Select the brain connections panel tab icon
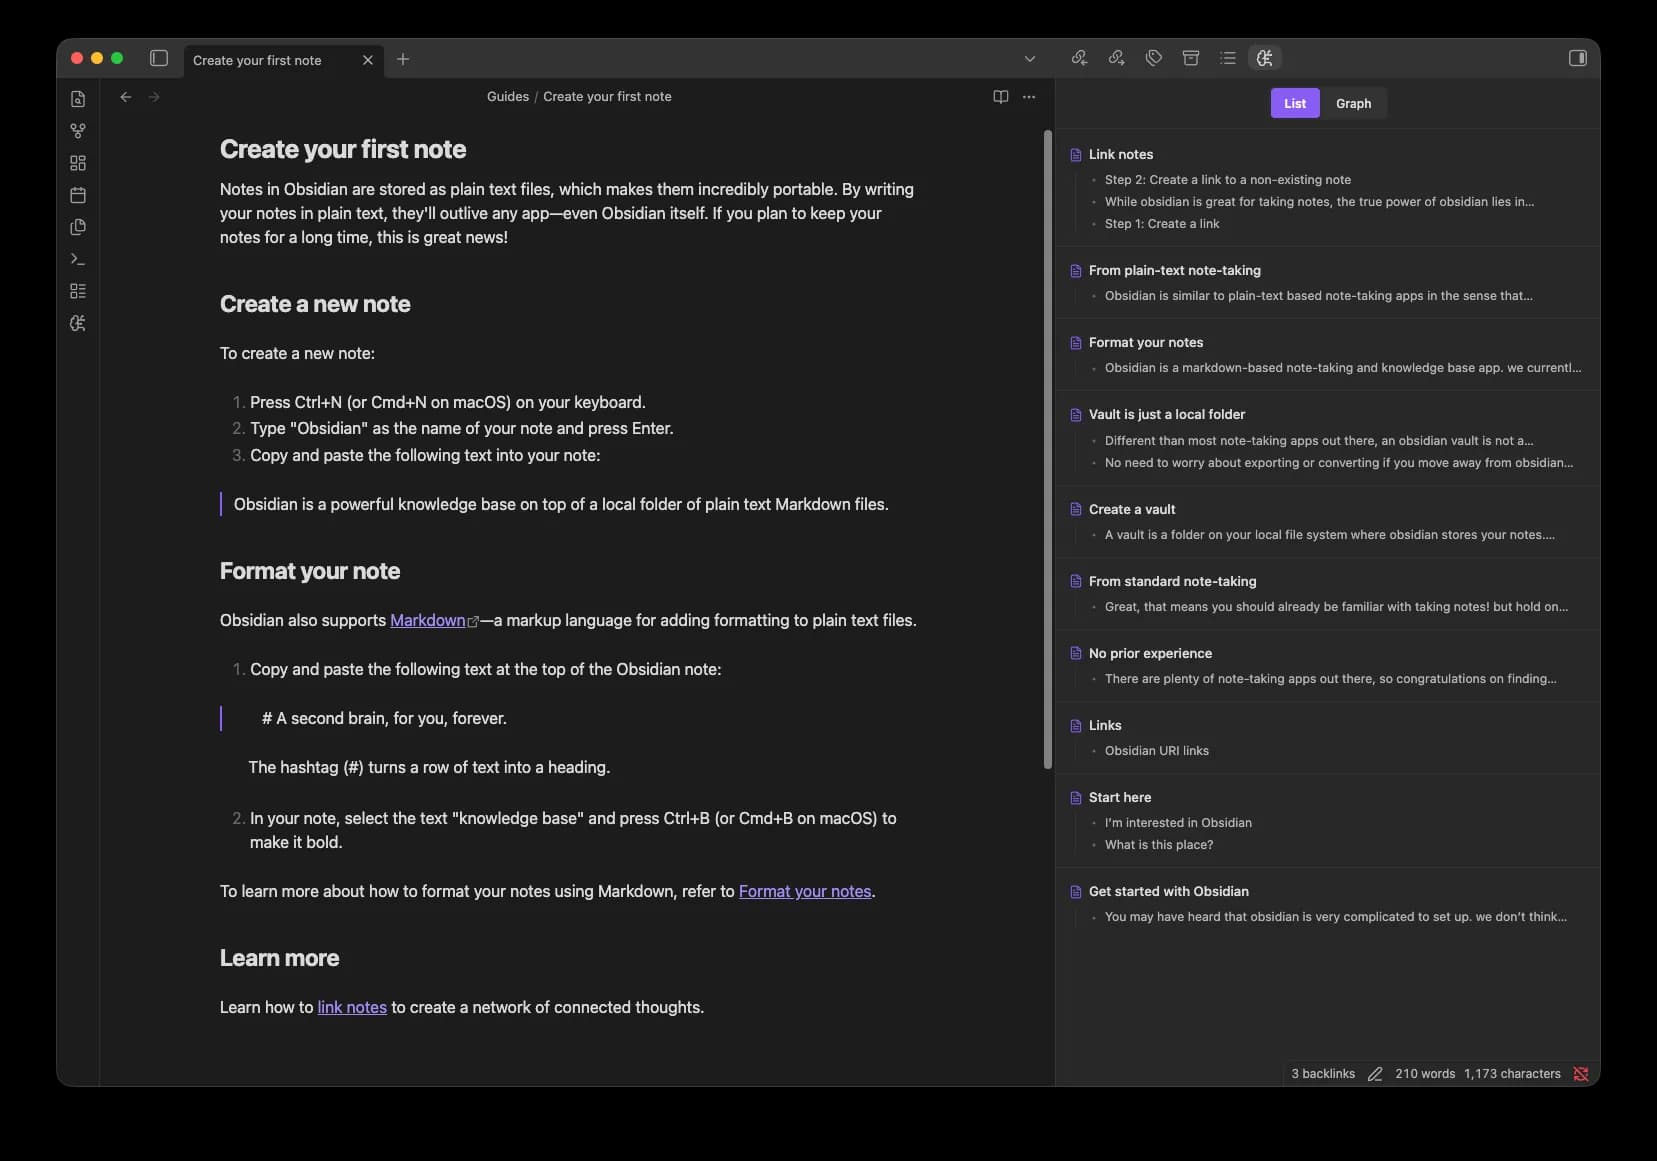The width and height of the screenshot is (1657, 1161). (x=1265, y=58)
